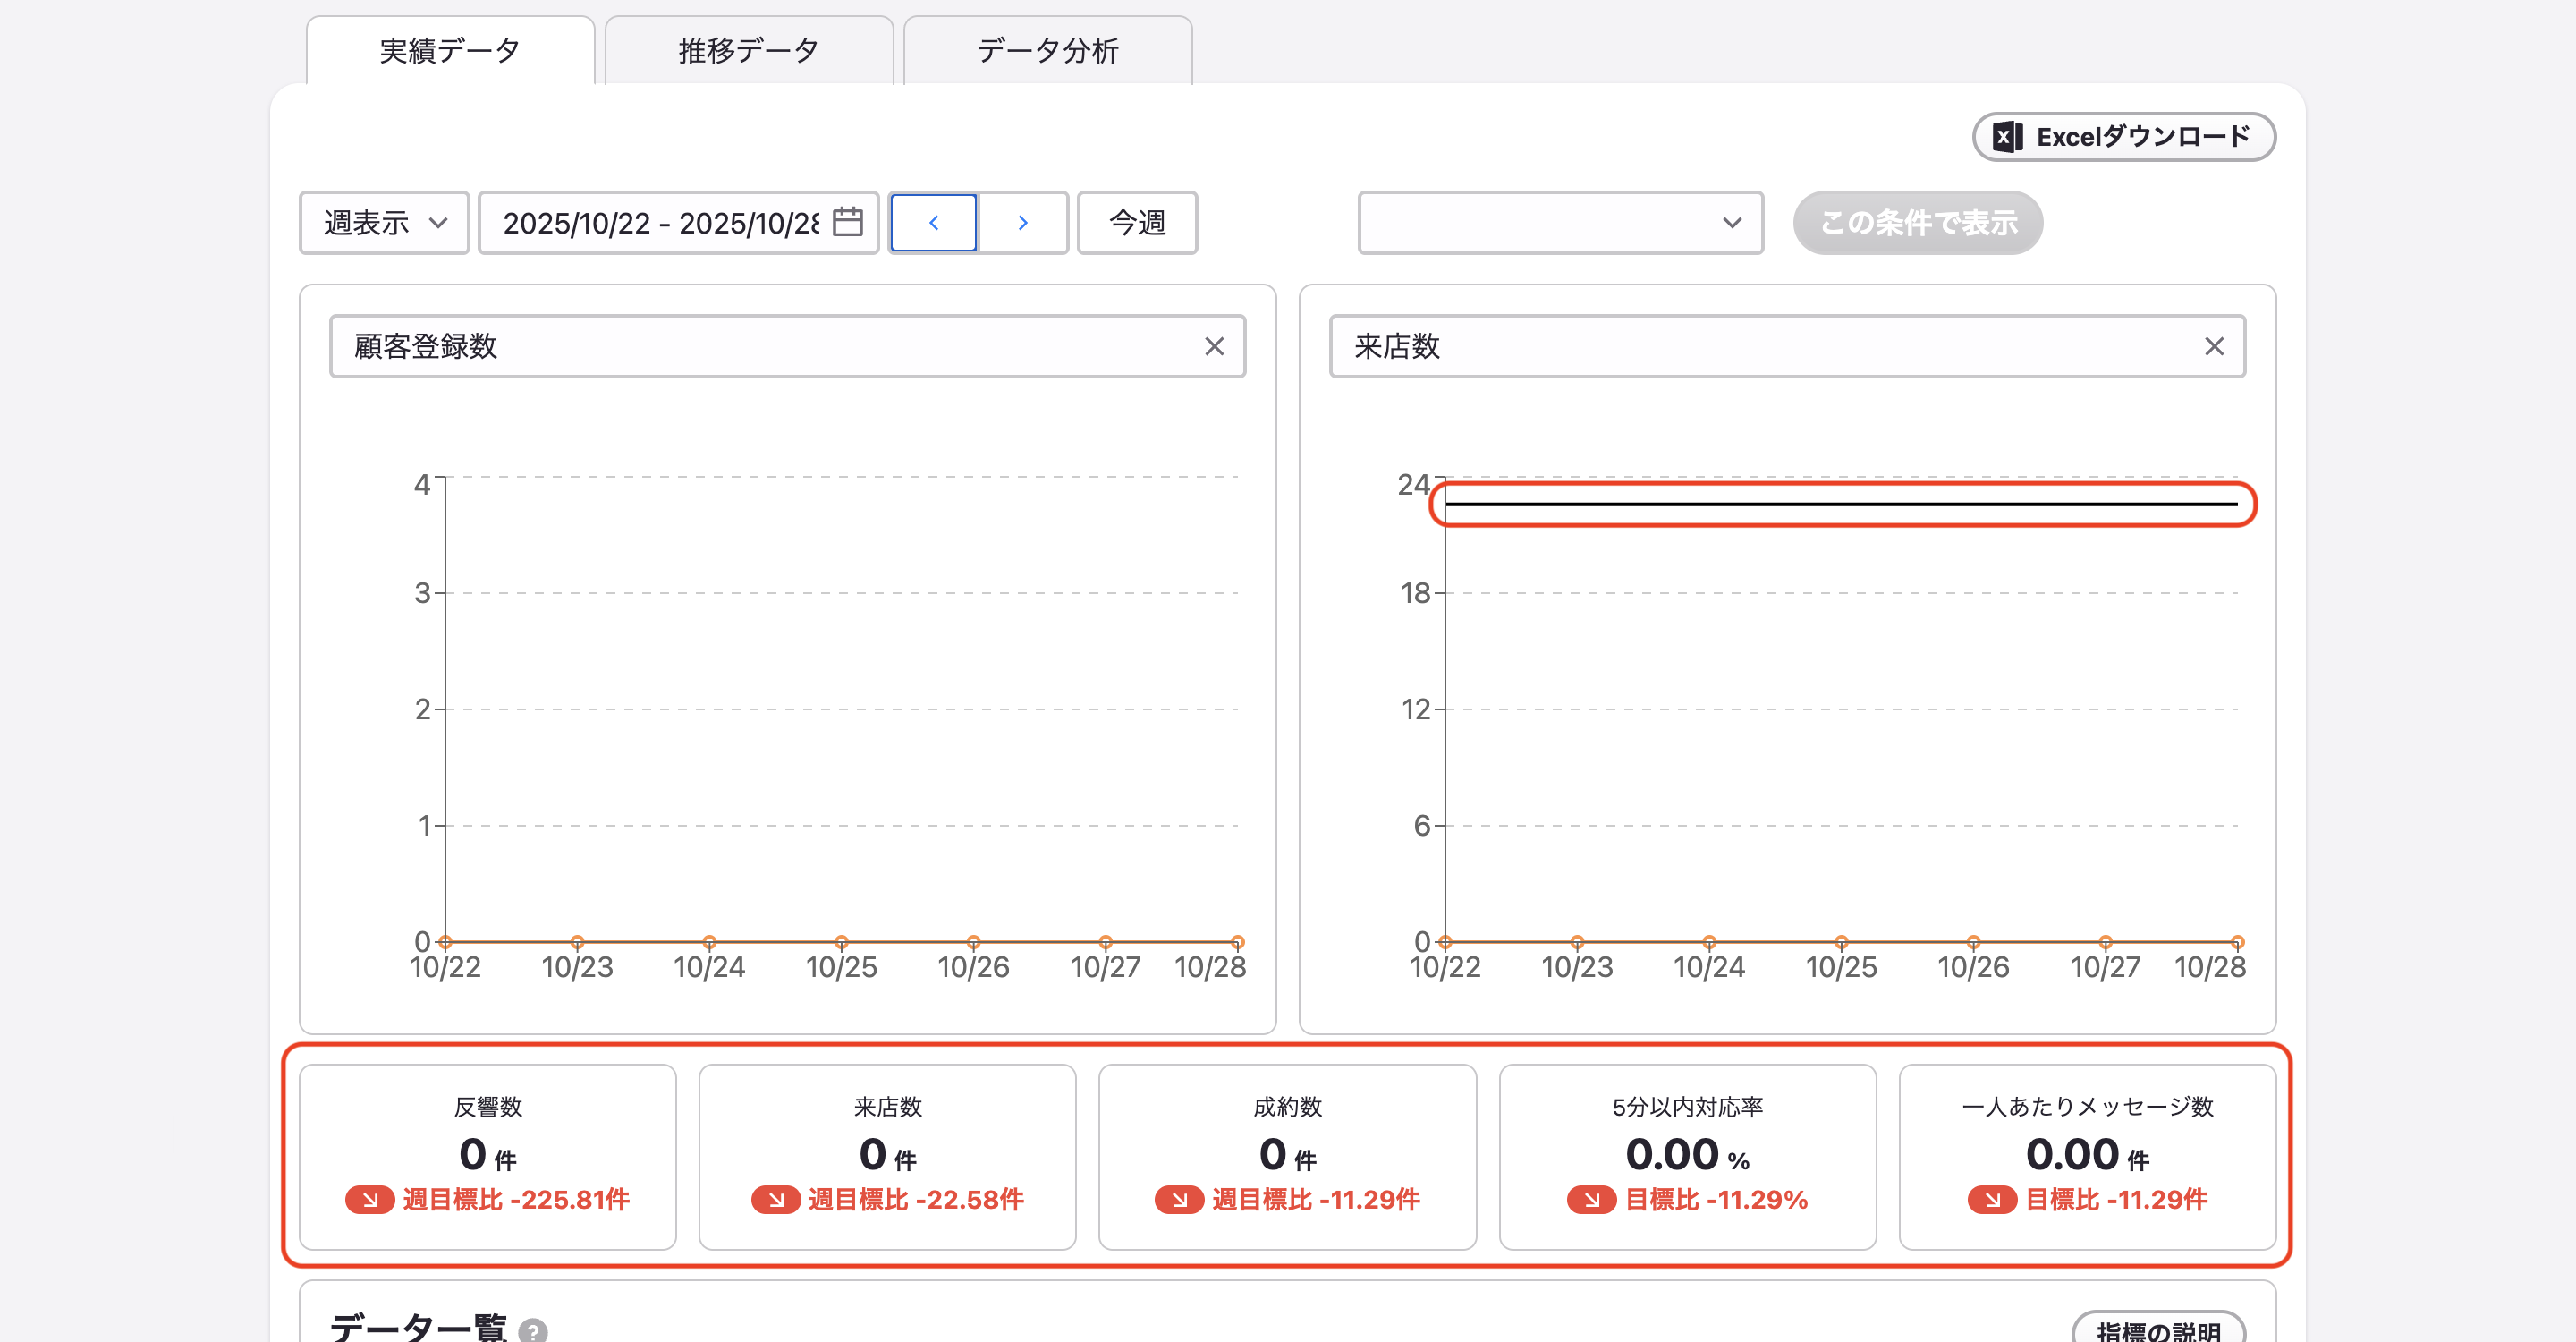Click the 一人あたりメッセージ数 summary card
Screen dimensions: 2576x1342
click(x=2087, y=1156)
